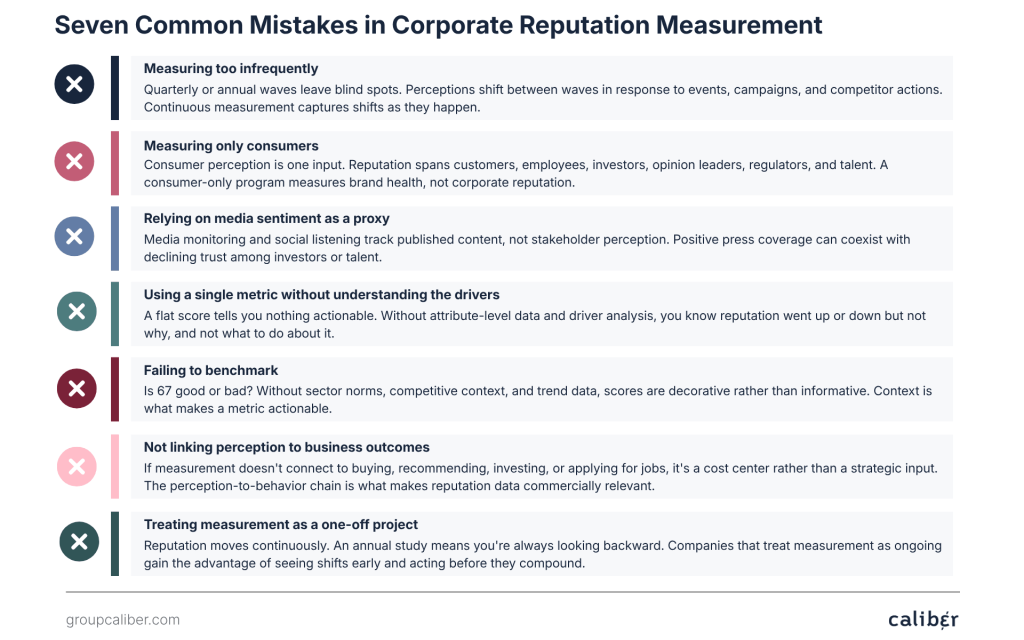1024x640 pixels.
Task: Click the main title Seven Common Mistakes
Action: (438, 25)
